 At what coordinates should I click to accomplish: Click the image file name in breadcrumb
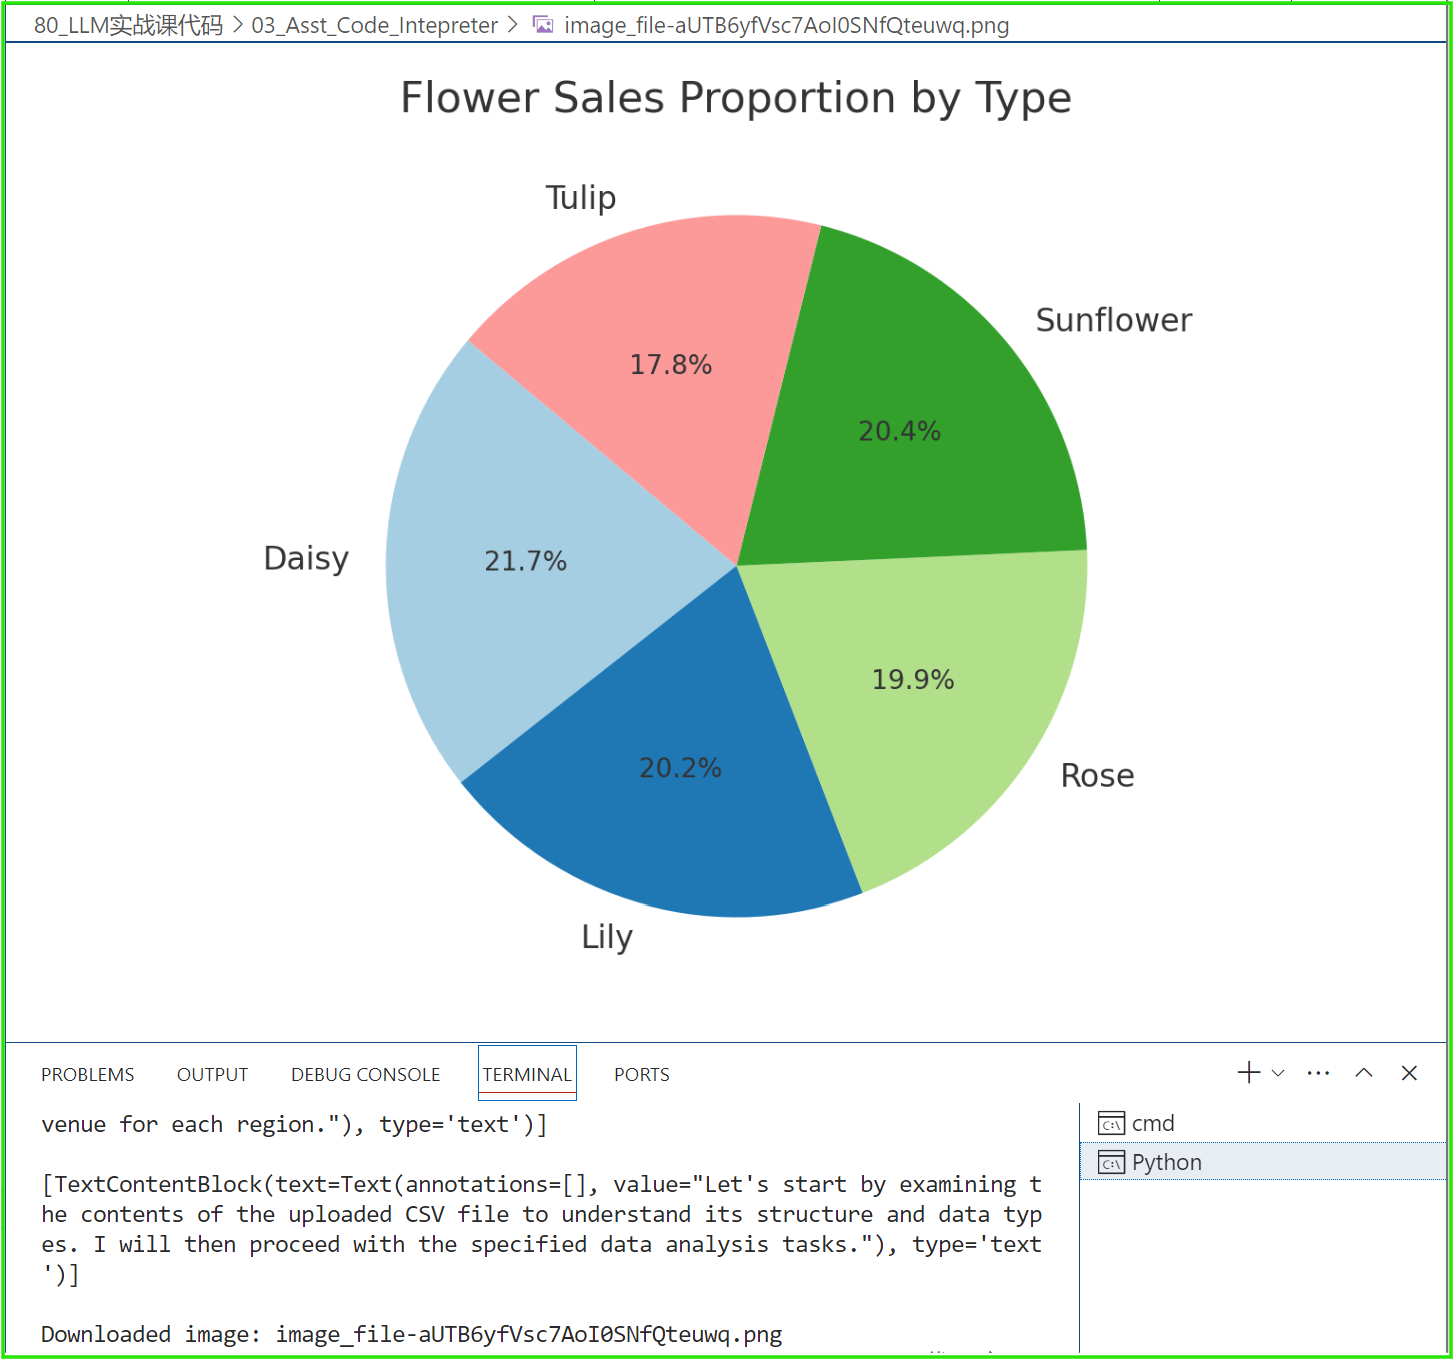pyautogui.click(x=786, y=25)
